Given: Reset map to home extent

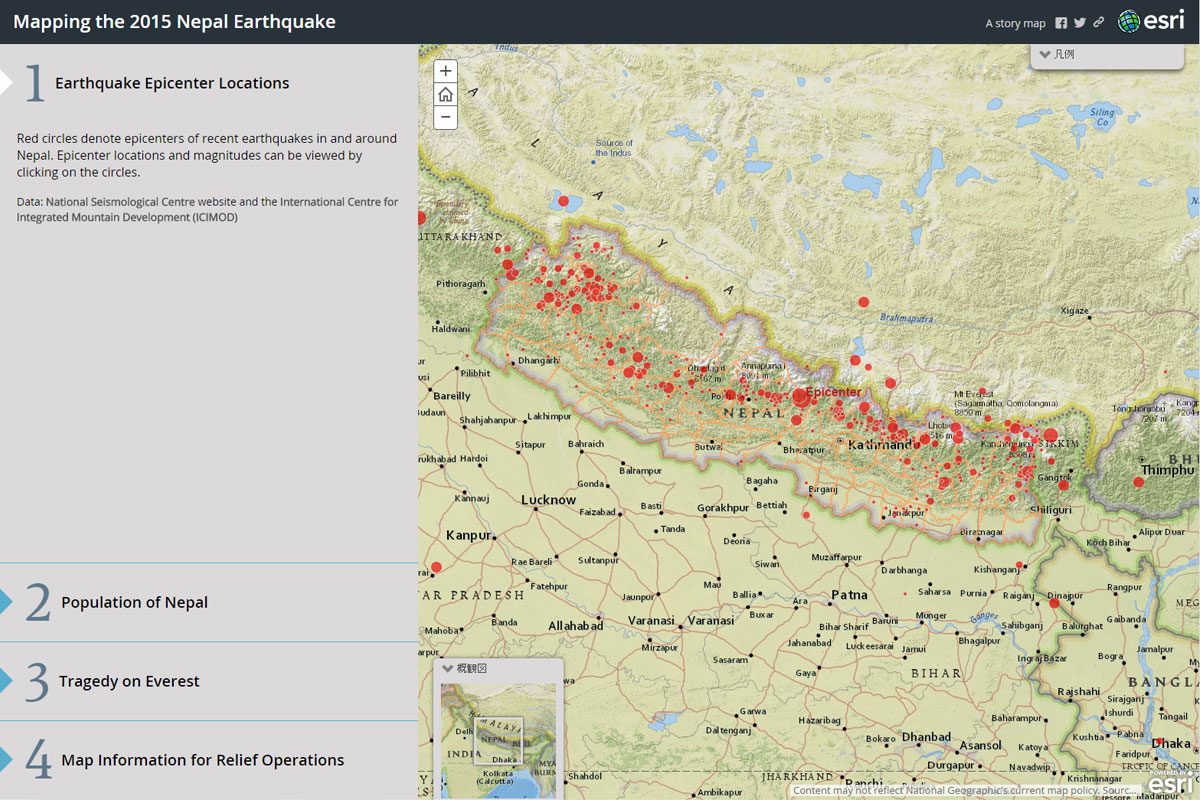Looking at the screenshot, I should pos(446,94).
